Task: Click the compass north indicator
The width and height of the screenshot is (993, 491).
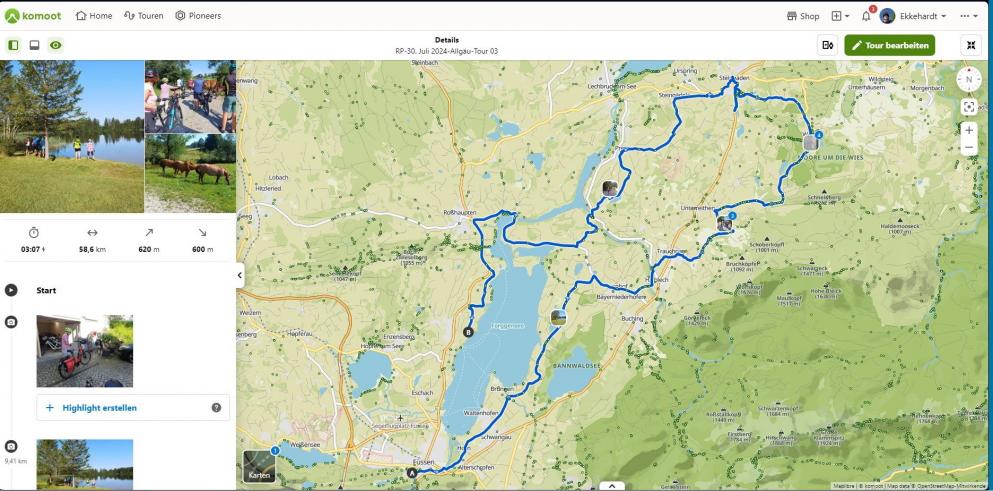Action: point(968,80)
